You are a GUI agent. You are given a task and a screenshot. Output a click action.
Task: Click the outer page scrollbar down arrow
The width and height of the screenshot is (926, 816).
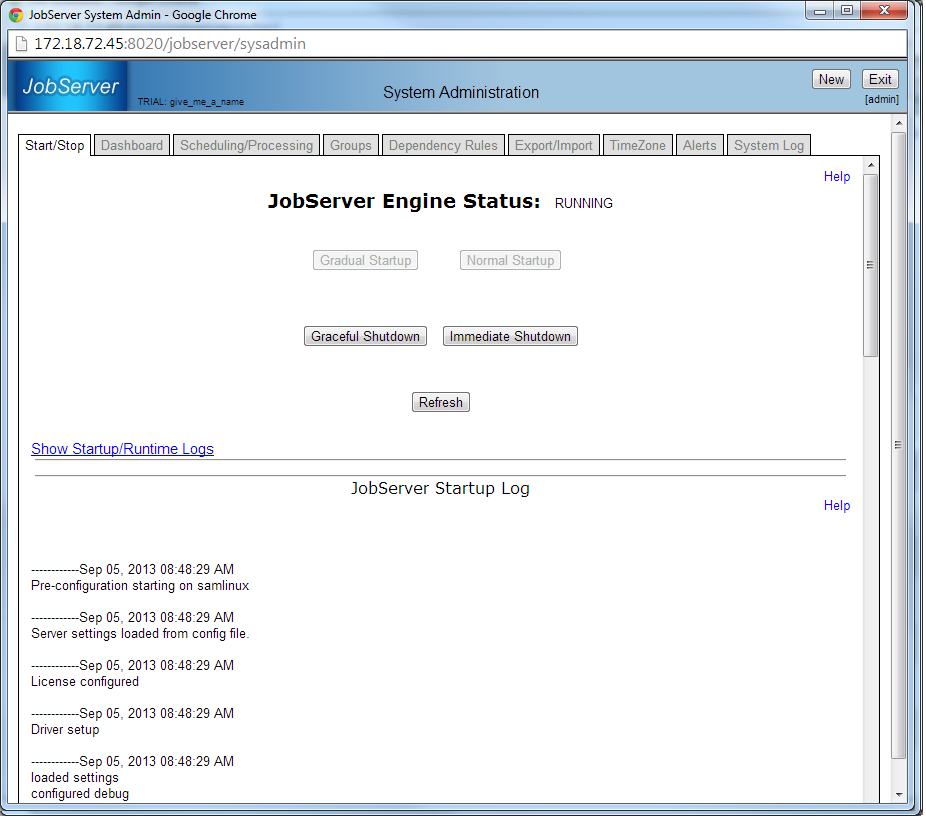(899, 794)
